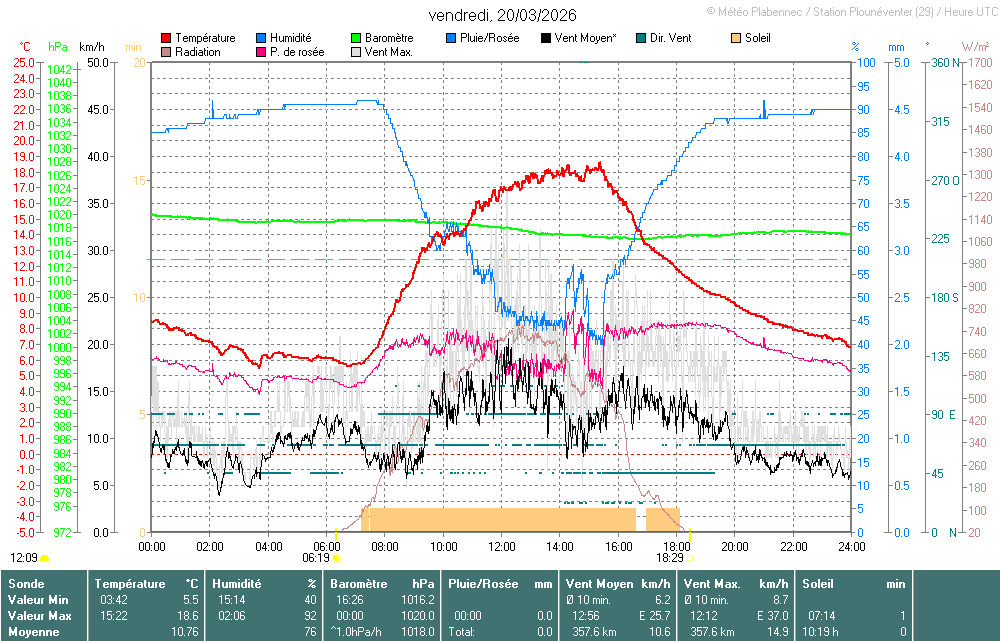This screenshot has width=1000, height=641.
Task: Click the orange sunshine duration bar
Action: point(500,519)
